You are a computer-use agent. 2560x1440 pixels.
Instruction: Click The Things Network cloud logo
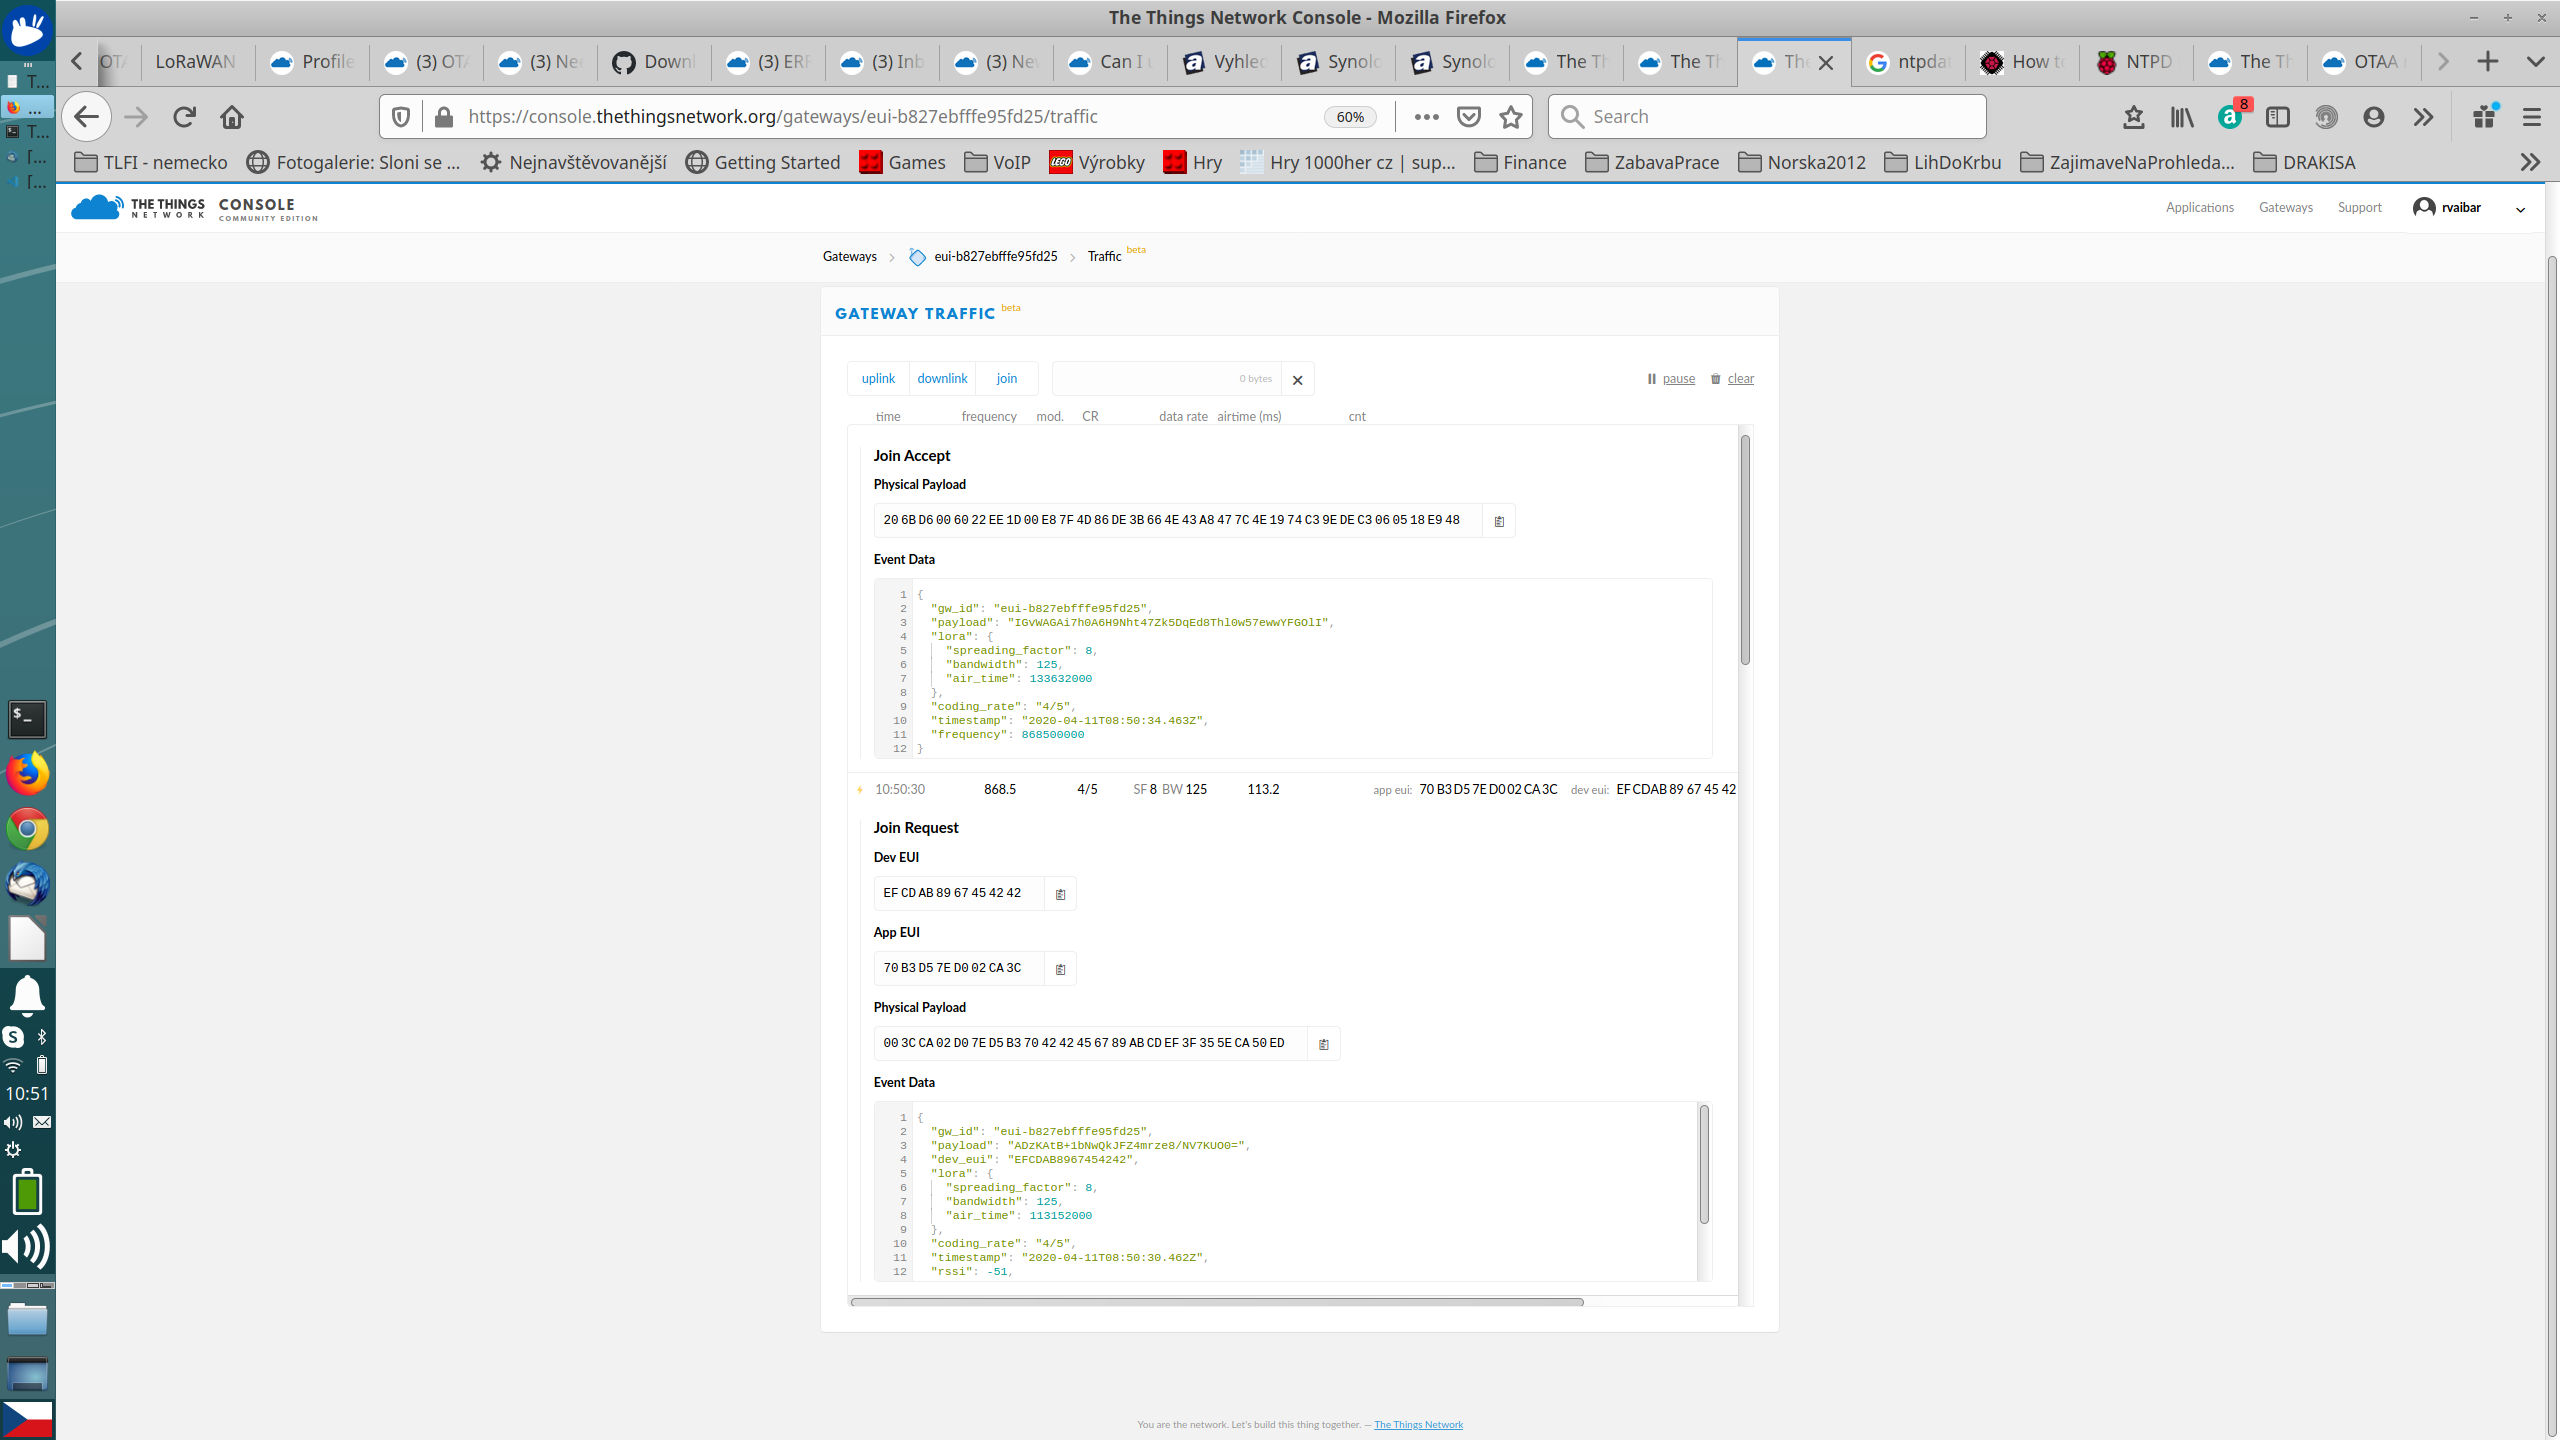coord(96,207)
